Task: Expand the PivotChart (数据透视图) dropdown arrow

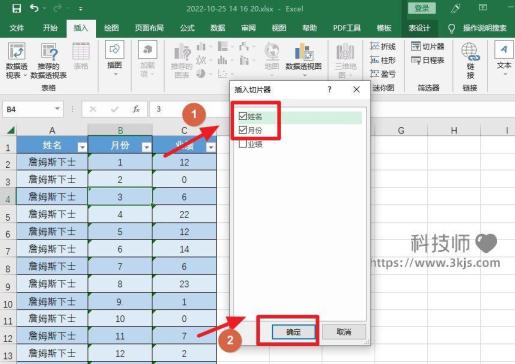Action: [x=304, y=76]
